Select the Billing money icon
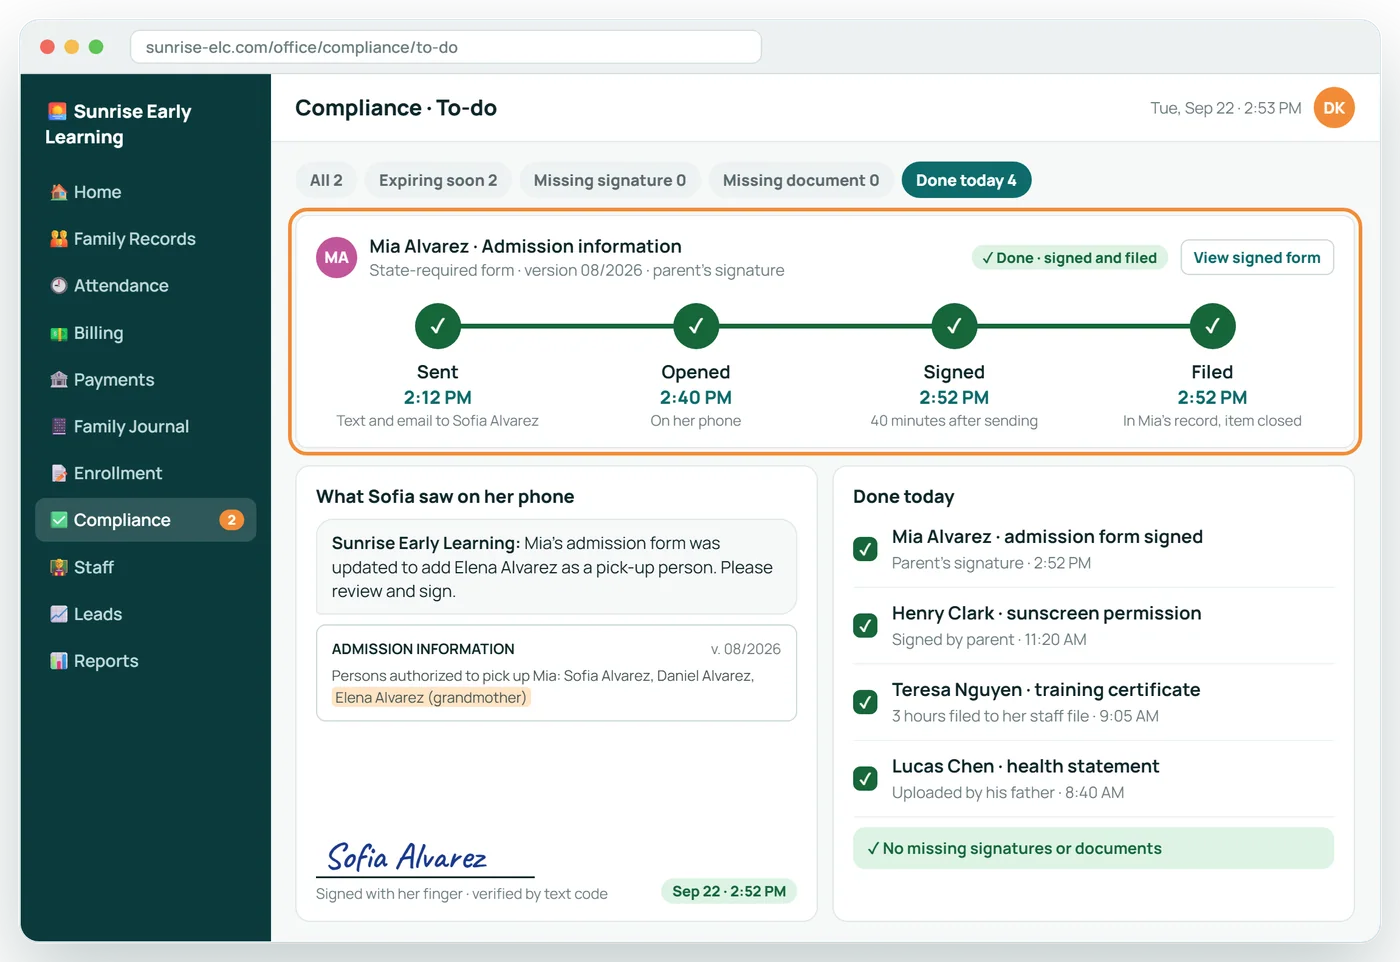 point(59,333)
